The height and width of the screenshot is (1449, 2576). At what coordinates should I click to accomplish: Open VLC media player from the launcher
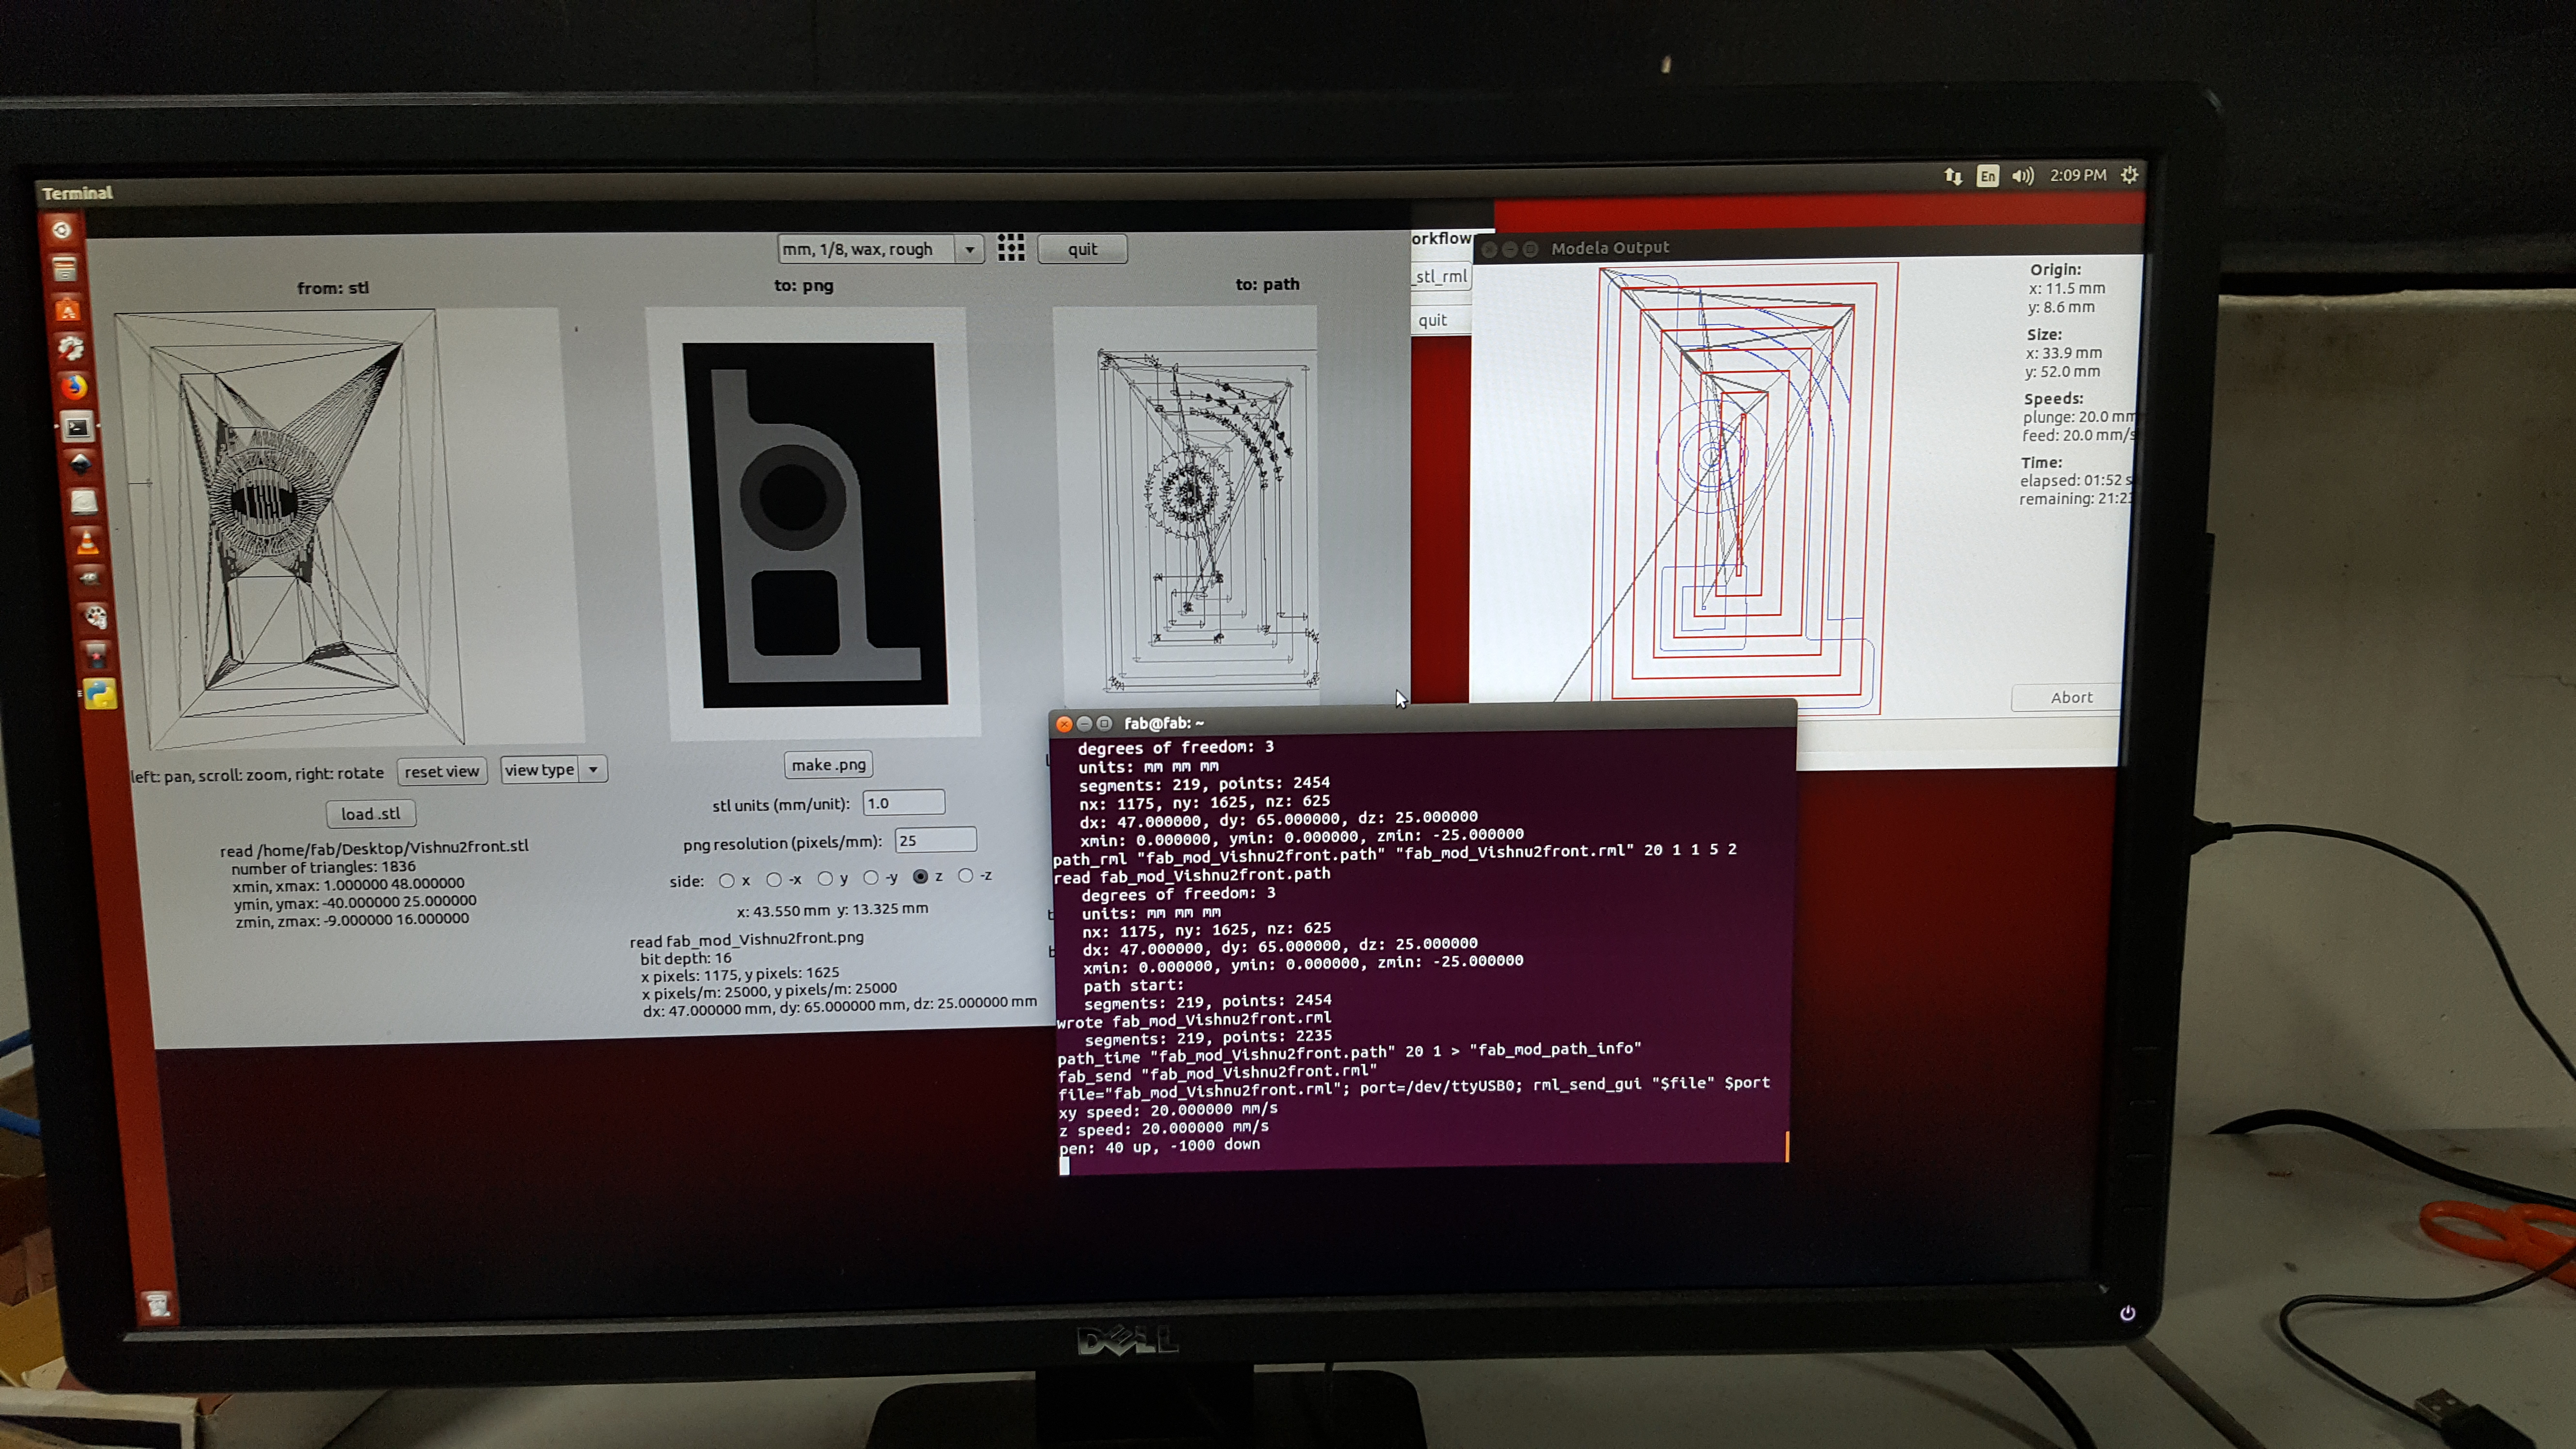click(x=88, y=543)
